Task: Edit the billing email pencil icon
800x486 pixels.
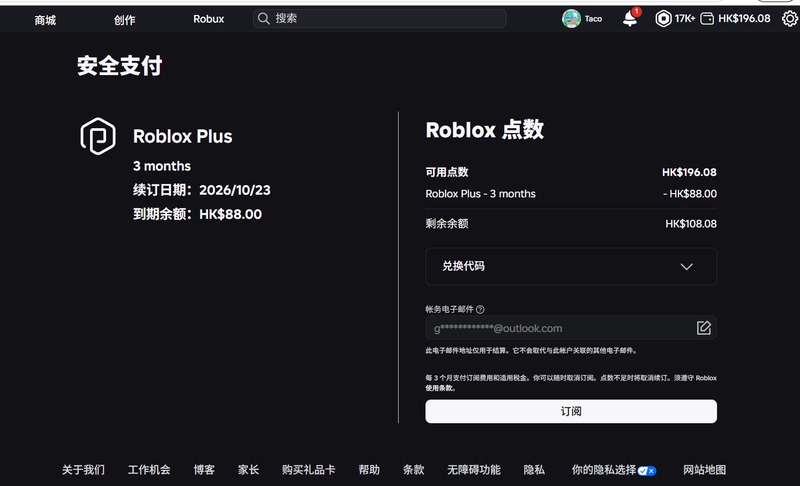Action: tap(704, 327)
